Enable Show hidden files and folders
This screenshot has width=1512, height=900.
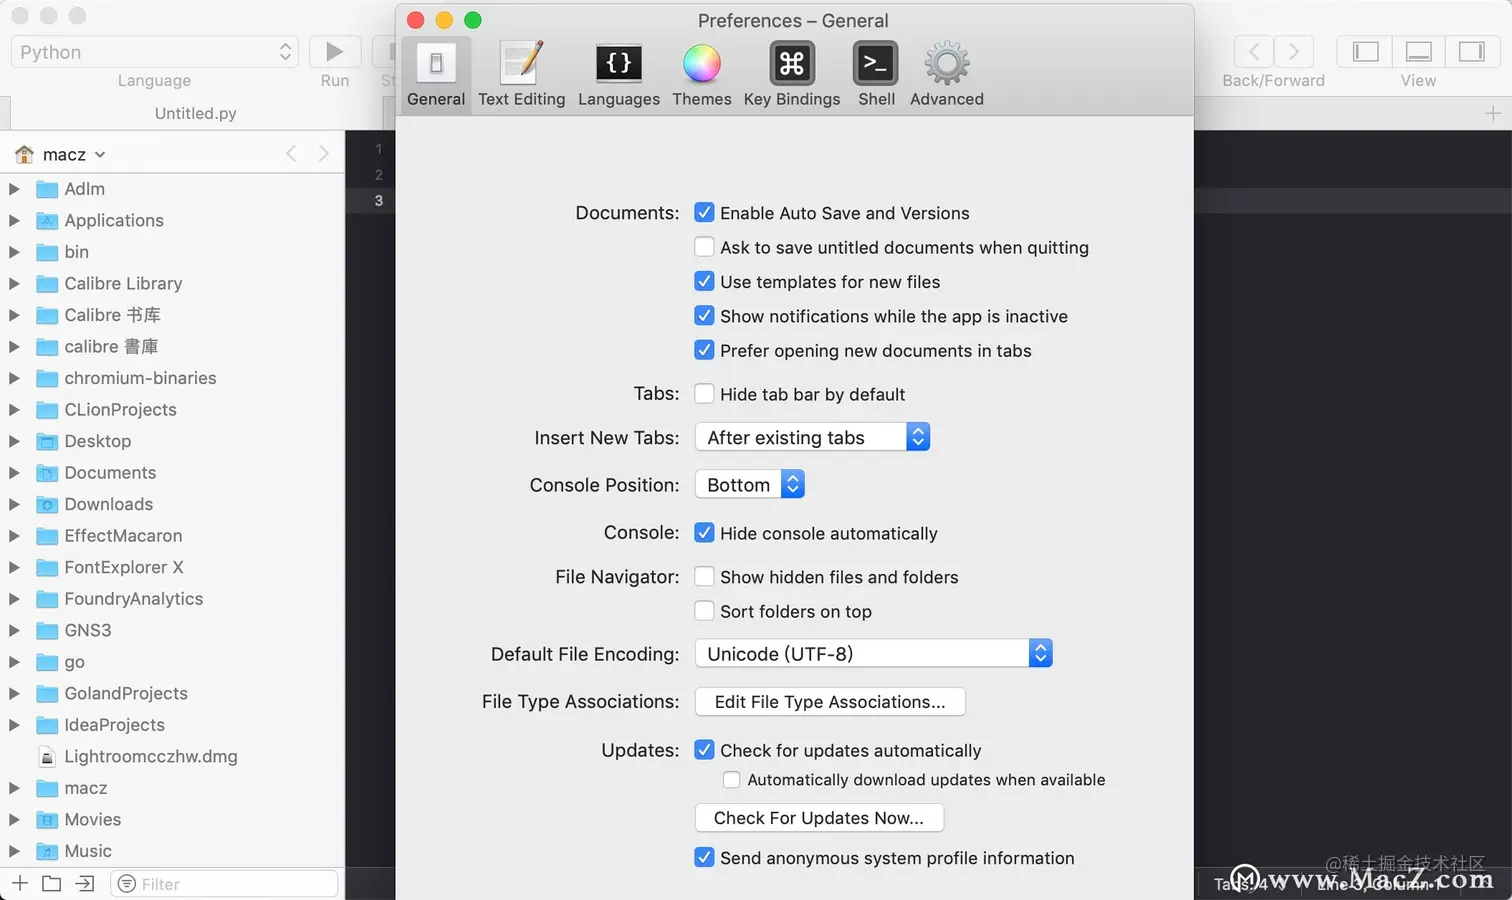705,576
